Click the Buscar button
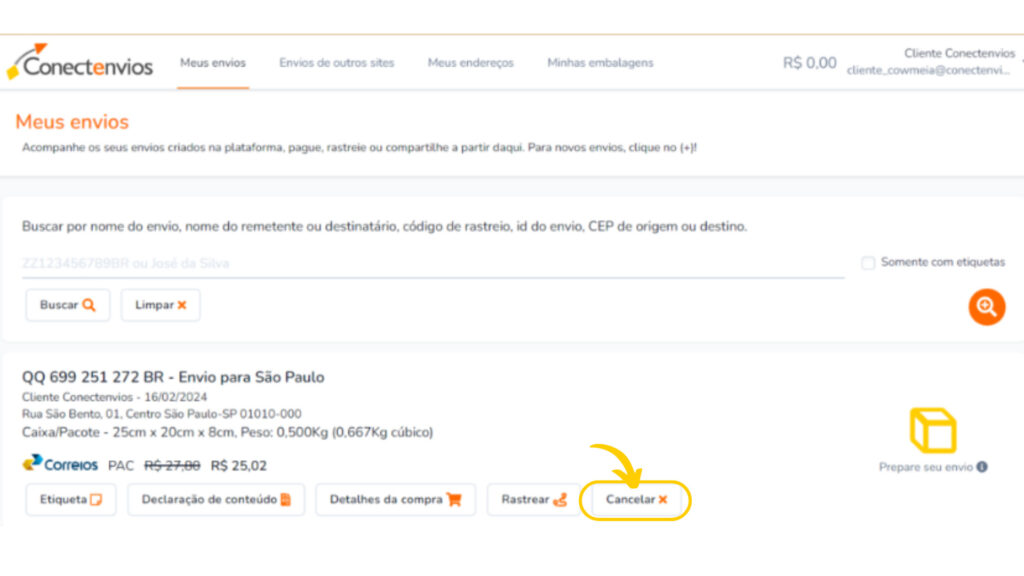Image resolution: width=1024 pixels, height=576 pixels. [x=68, y=305]
